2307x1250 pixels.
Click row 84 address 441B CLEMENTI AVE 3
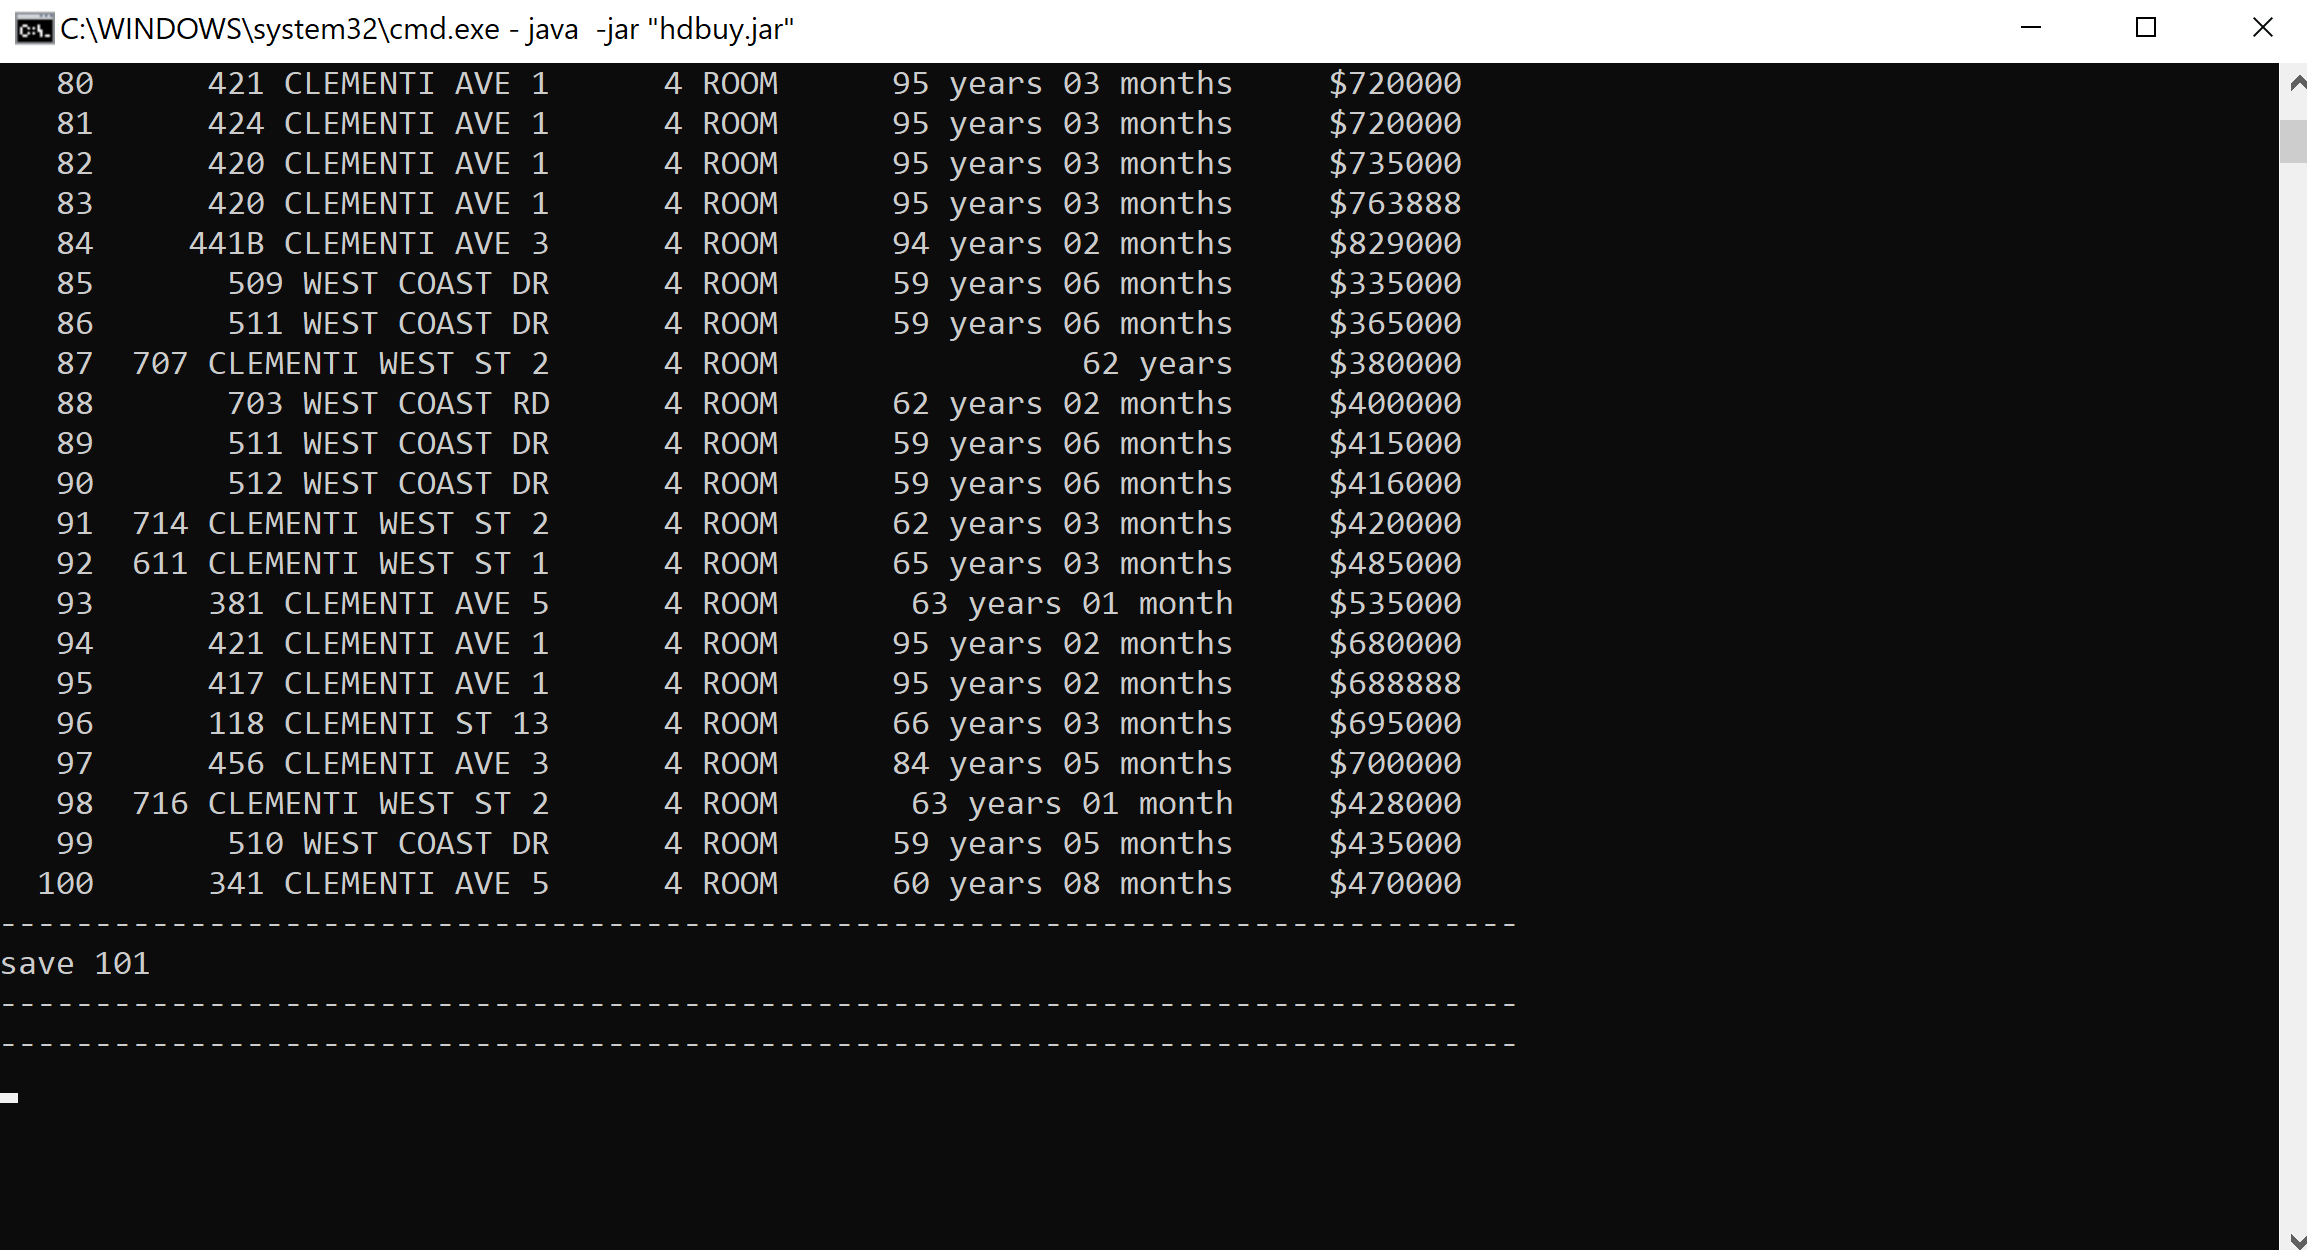coord(369,243)
